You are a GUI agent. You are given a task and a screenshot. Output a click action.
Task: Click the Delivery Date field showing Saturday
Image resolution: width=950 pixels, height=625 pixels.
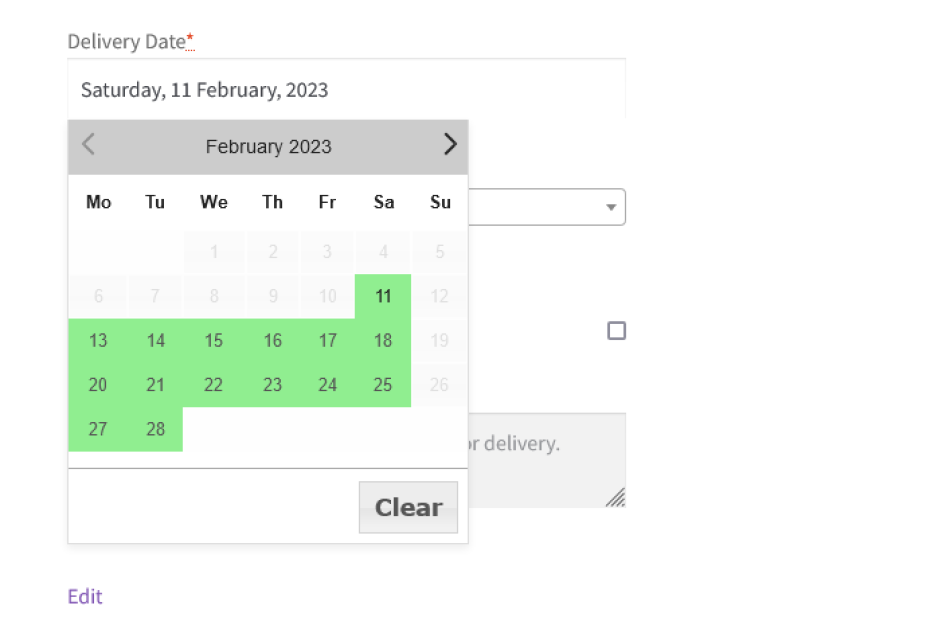tap(347, 89)
